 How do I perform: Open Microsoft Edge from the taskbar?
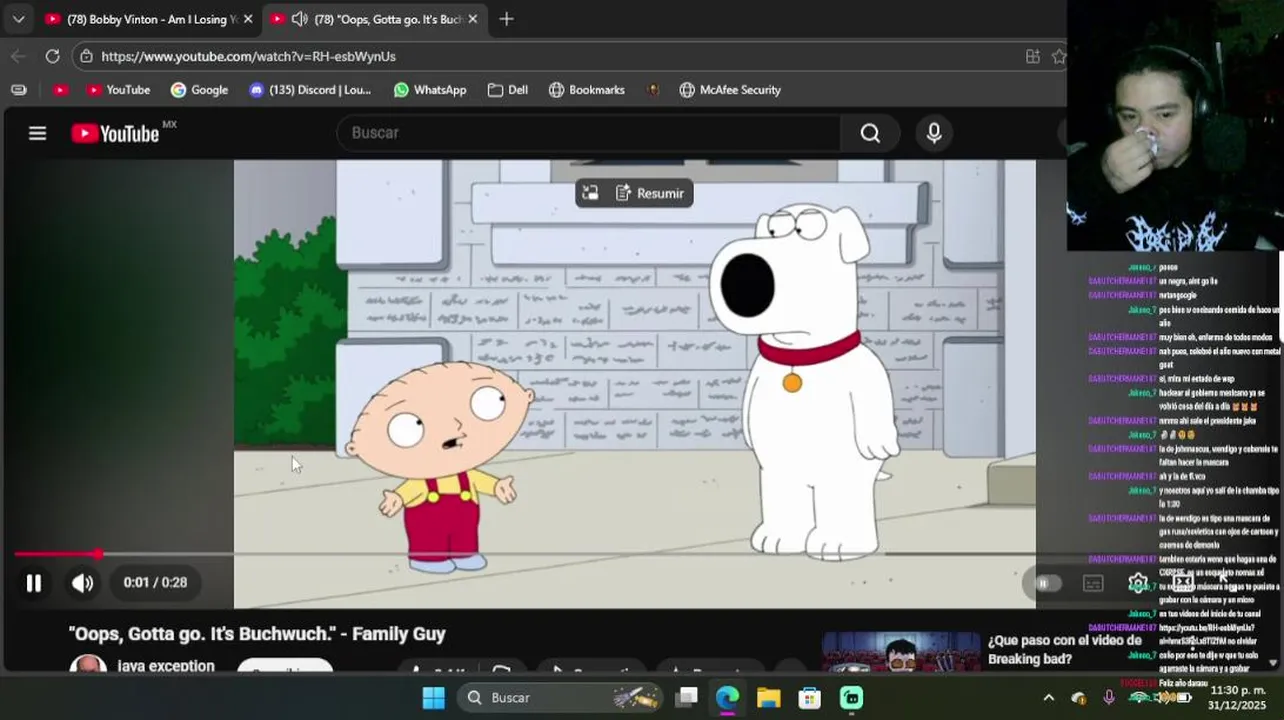click(727, 697)
